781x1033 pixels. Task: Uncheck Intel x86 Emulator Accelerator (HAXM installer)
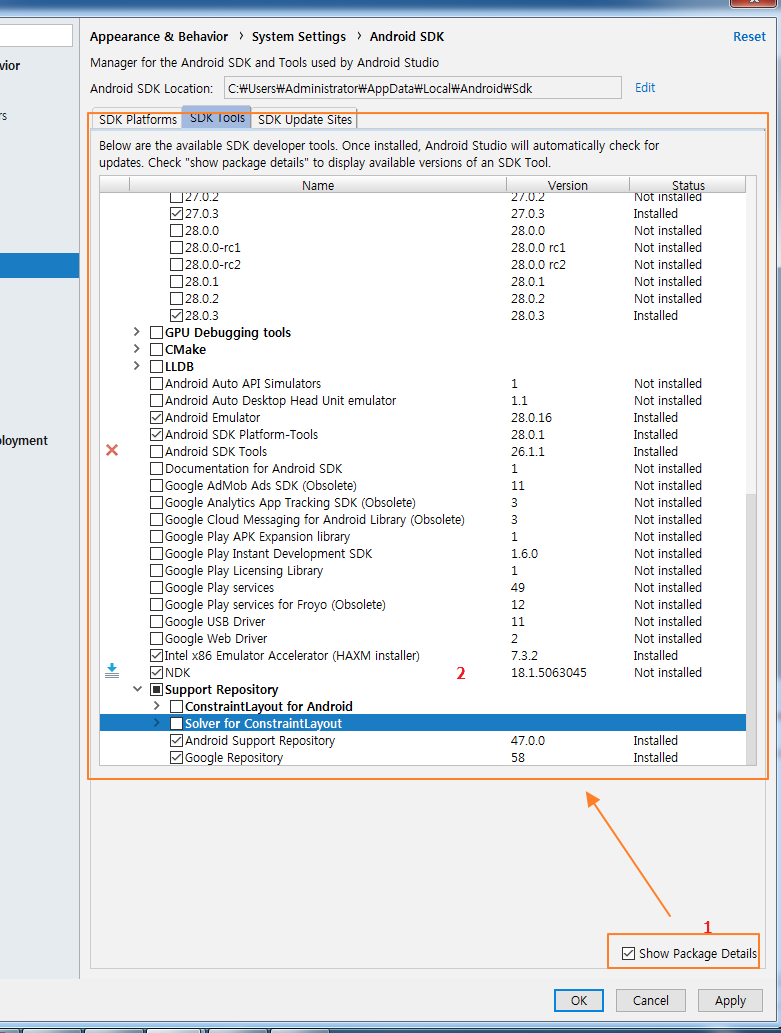click(x=156, y=656)
